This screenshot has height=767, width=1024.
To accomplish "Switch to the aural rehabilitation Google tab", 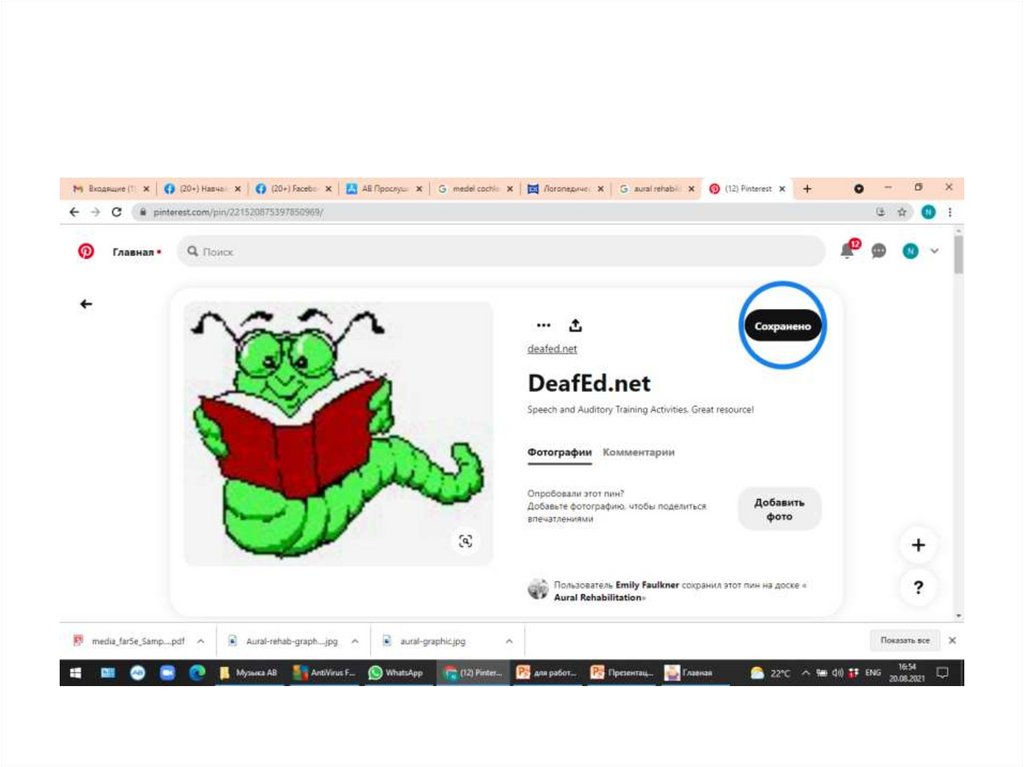I will pyautogui.click(x=656, y=189).
